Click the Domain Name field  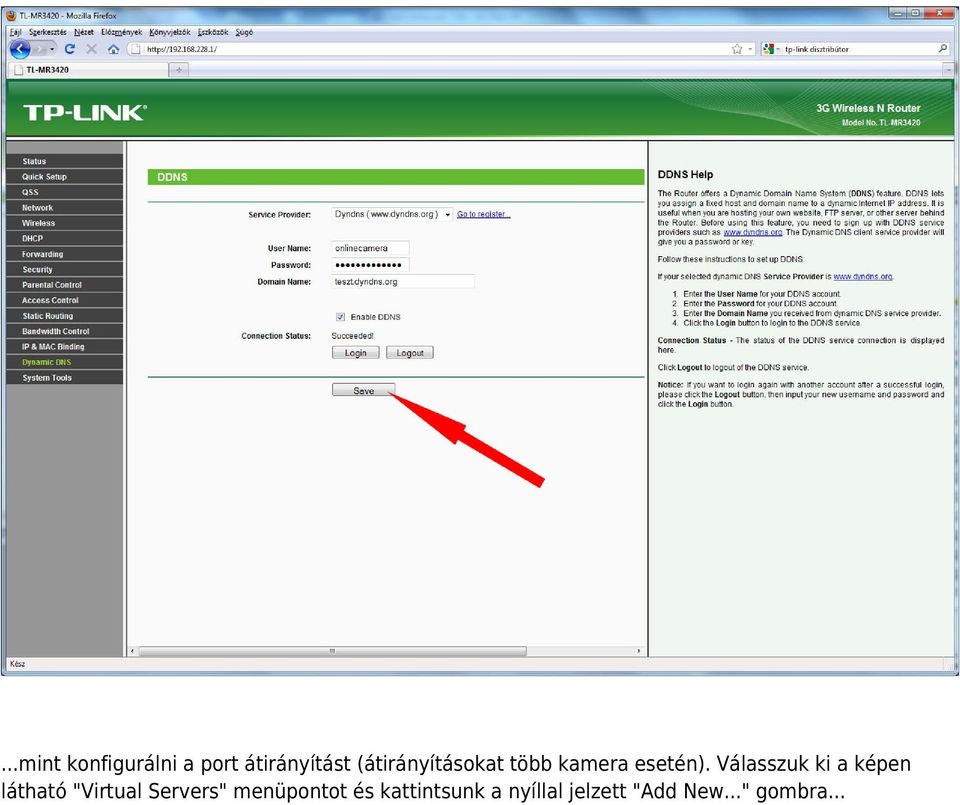point(403,282)
